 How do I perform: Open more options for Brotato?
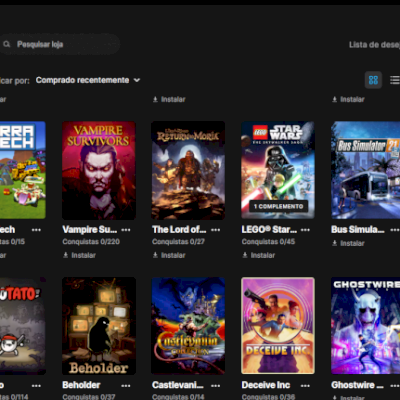(36, 385)
